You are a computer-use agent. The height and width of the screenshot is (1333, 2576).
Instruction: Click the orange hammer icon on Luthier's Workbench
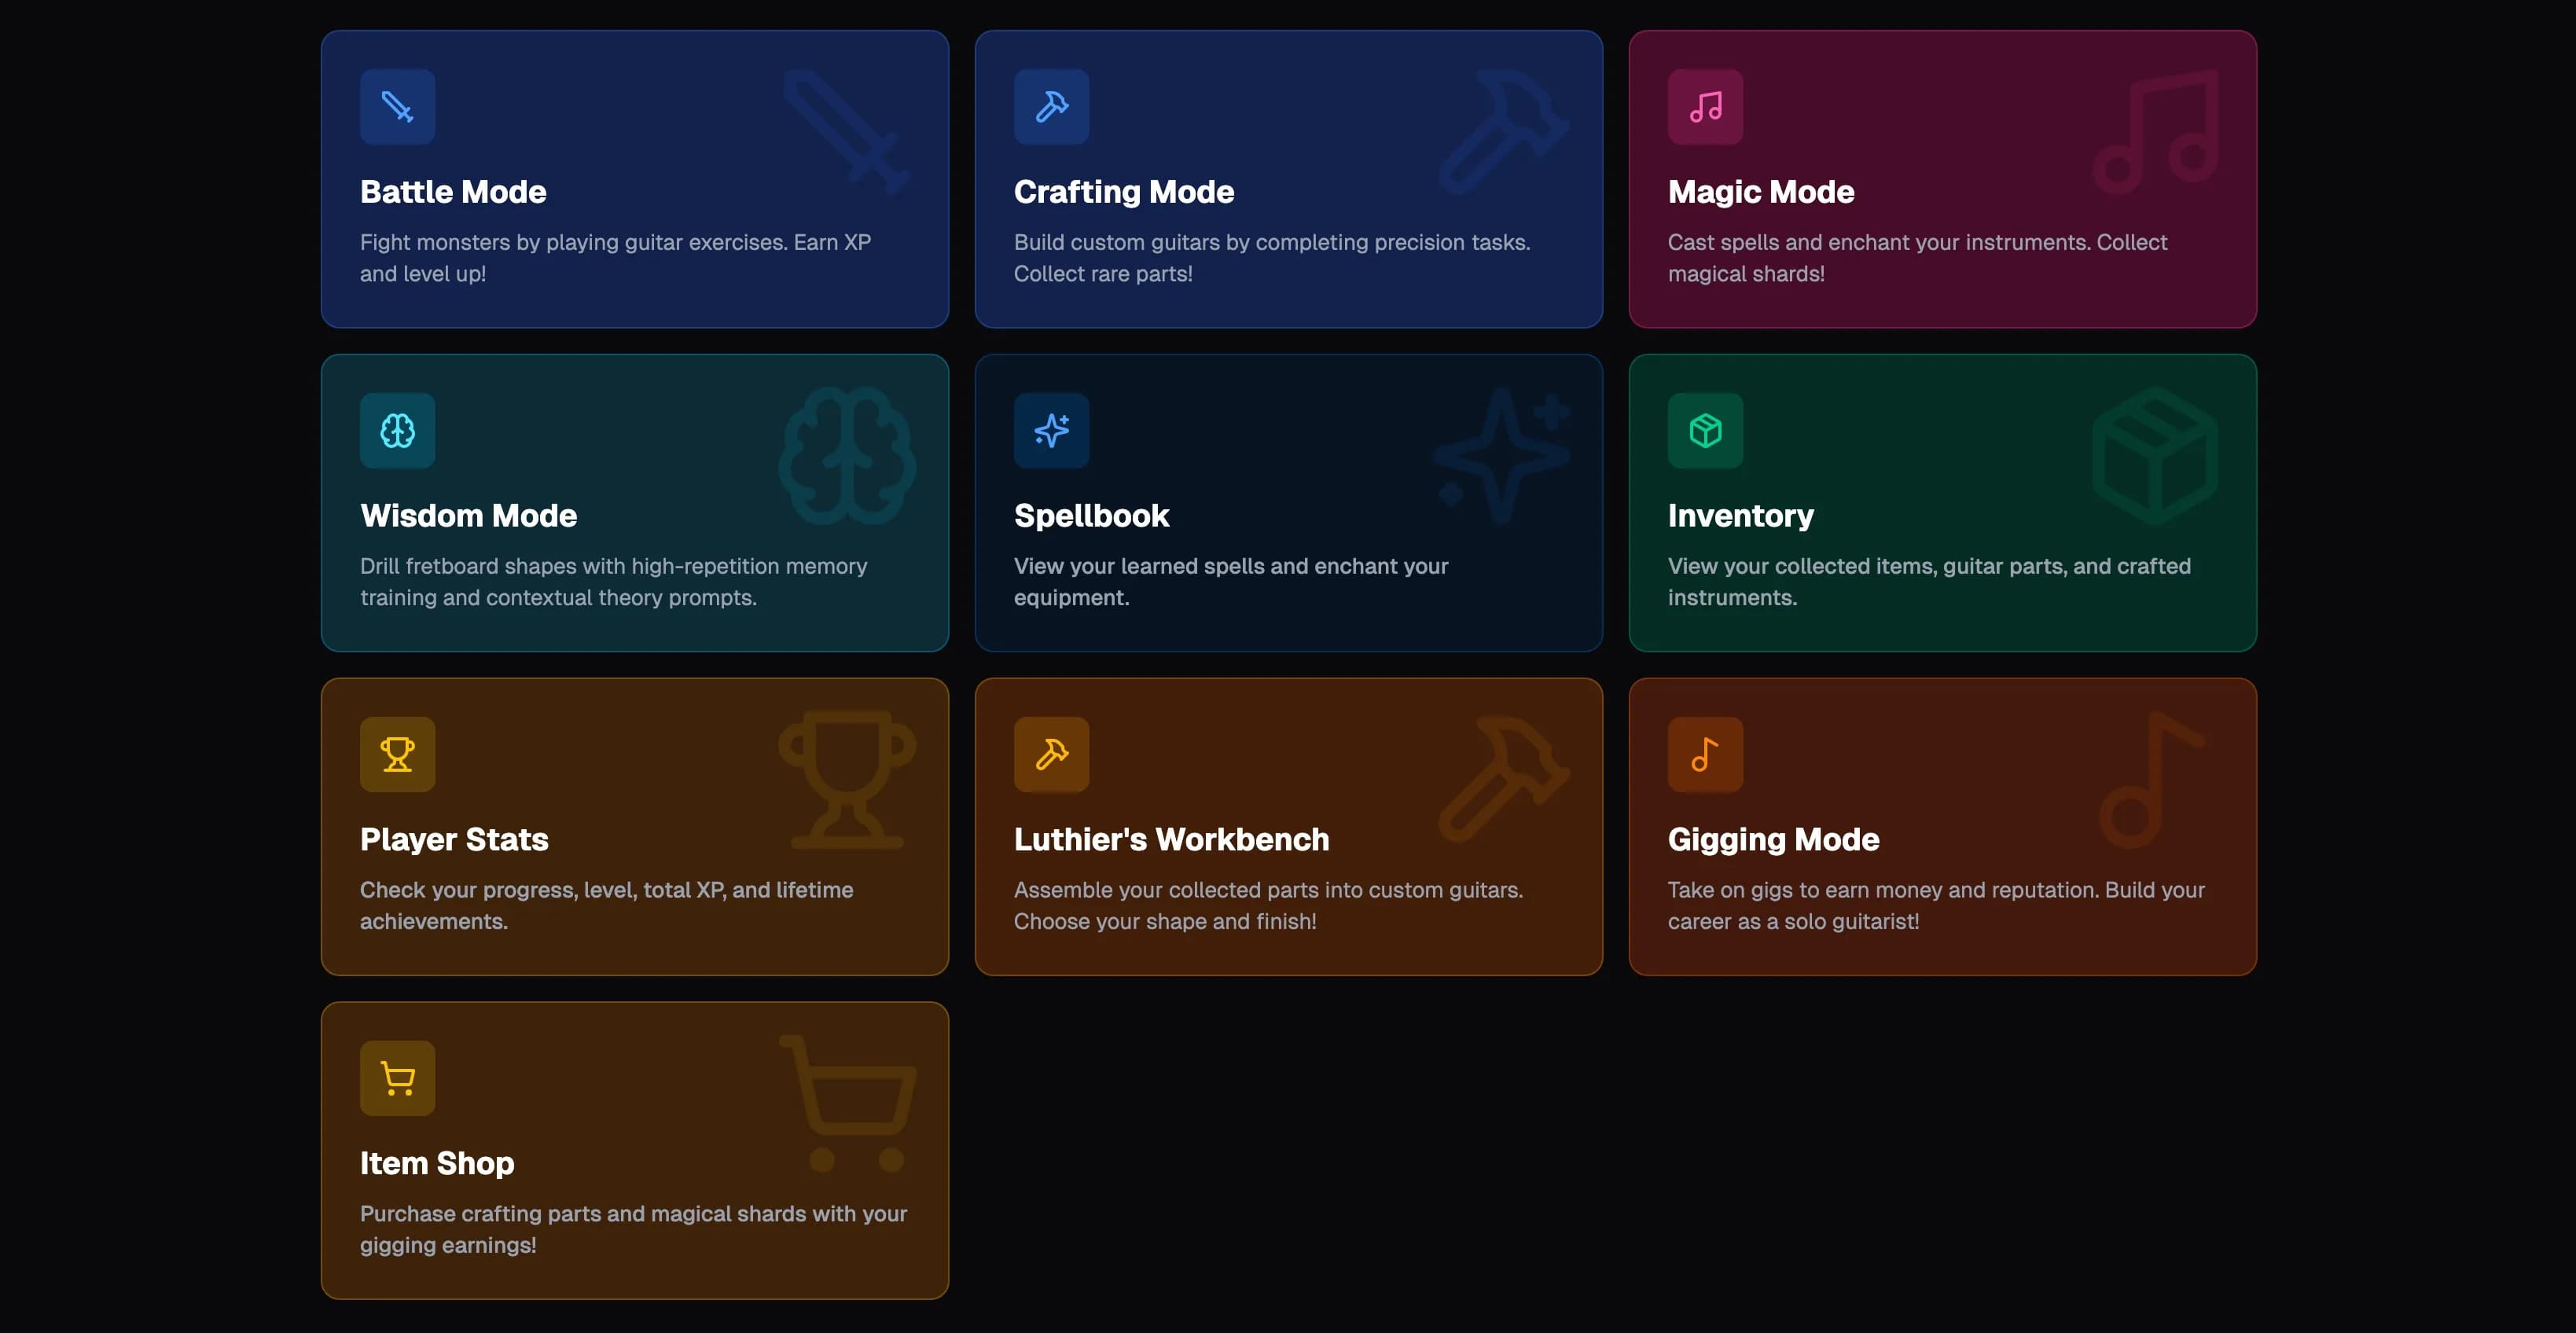pos(1051,755)
